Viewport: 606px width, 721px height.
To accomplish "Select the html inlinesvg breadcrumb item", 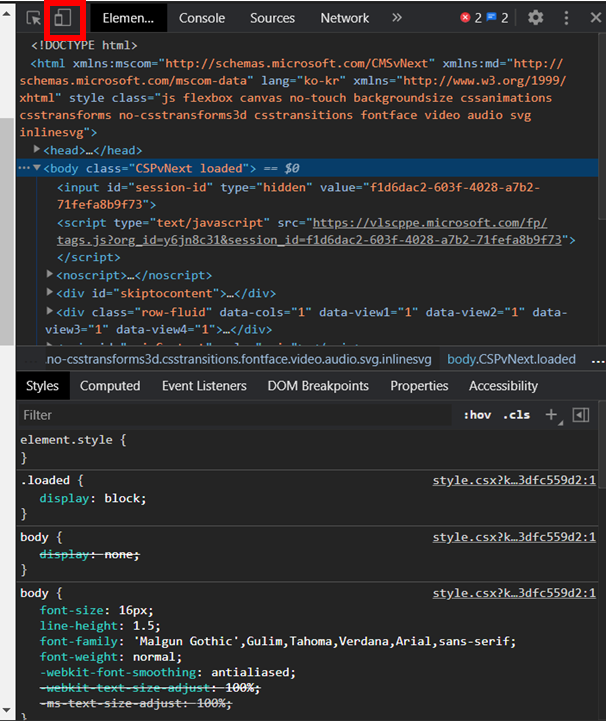I will point(239,359).
